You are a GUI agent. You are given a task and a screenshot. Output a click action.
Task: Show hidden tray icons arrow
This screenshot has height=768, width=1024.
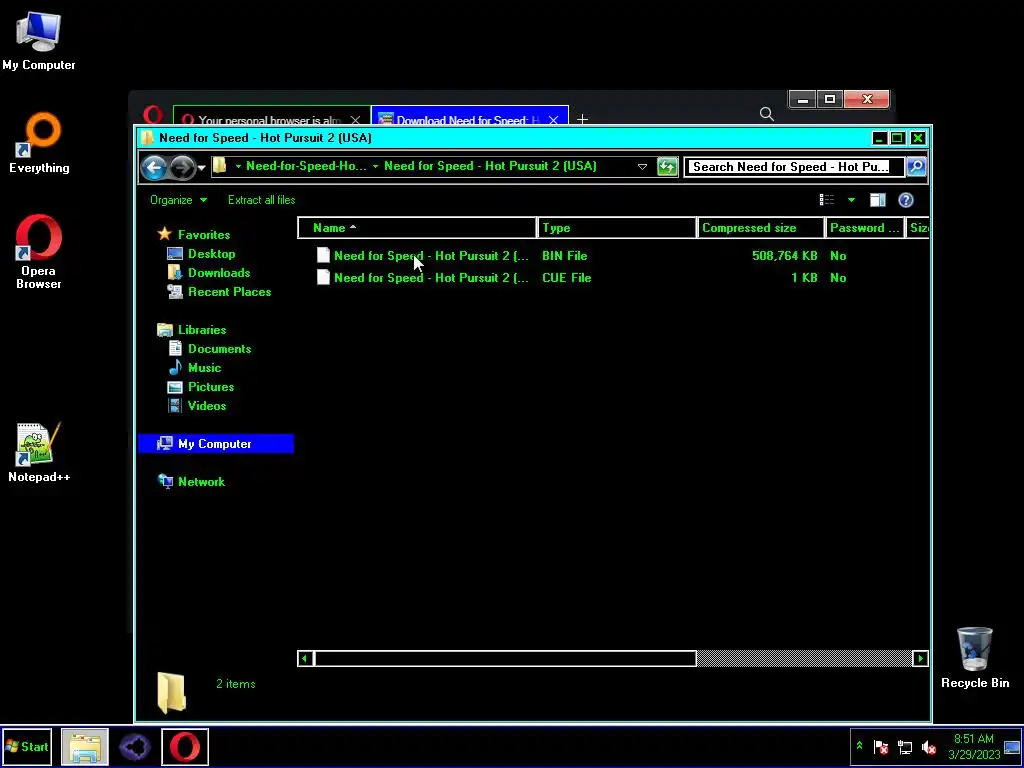click(x=859, y=746)
